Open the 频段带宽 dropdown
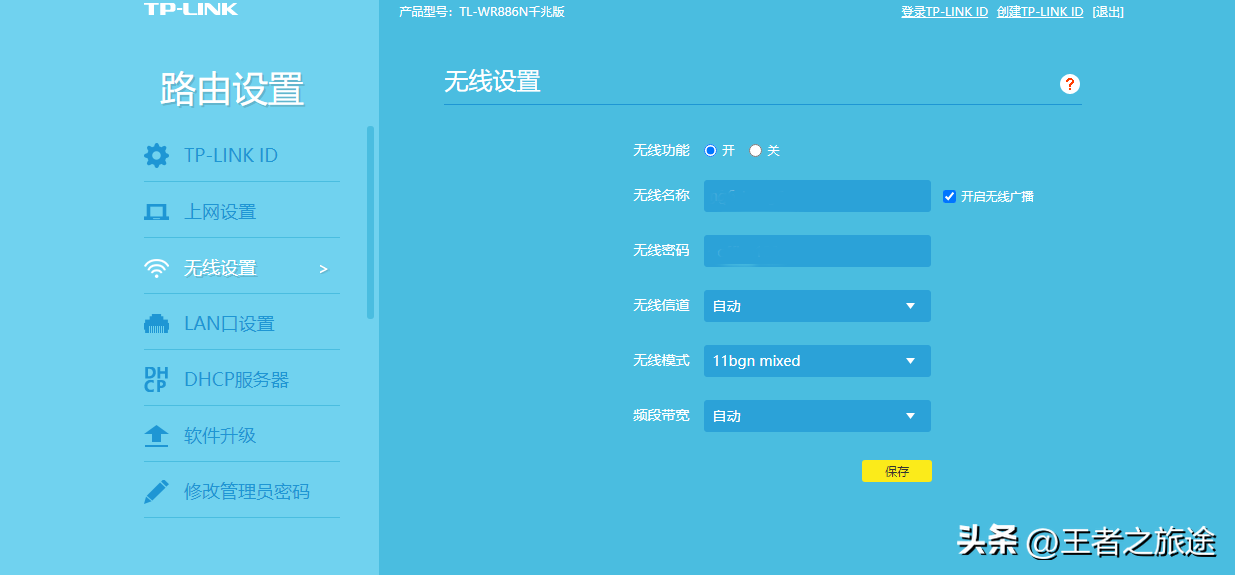1235x575 pixels. click(x=817, y=416)
